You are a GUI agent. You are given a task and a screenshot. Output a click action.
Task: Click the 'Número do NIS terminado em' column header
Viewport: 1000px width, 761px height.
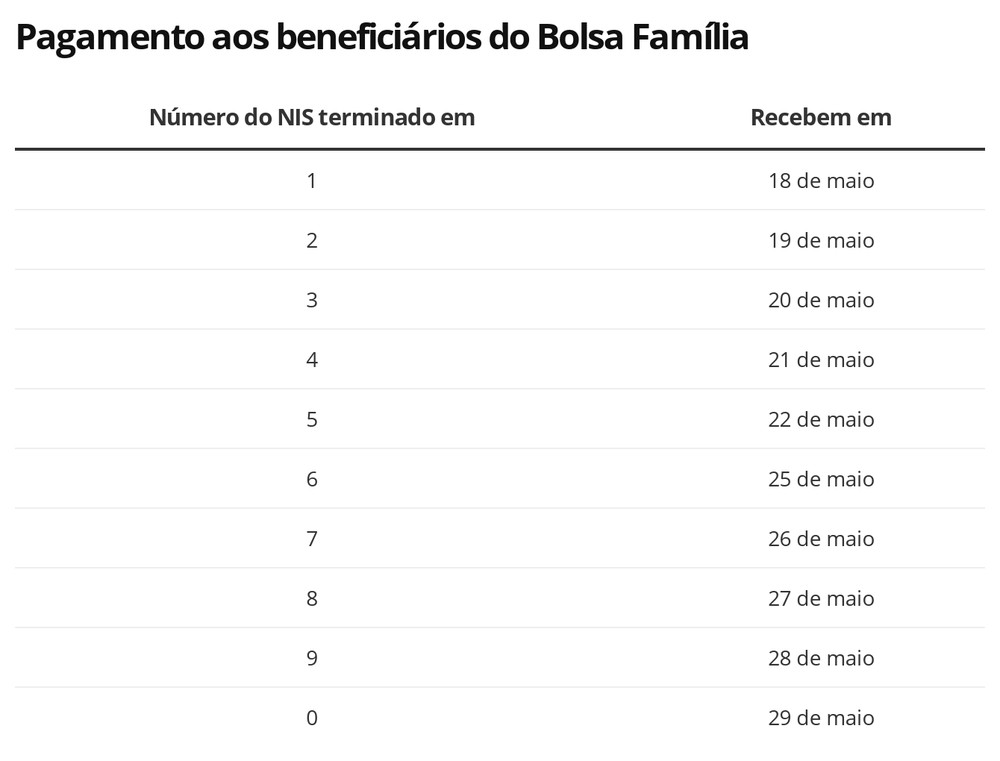point(312,117)
